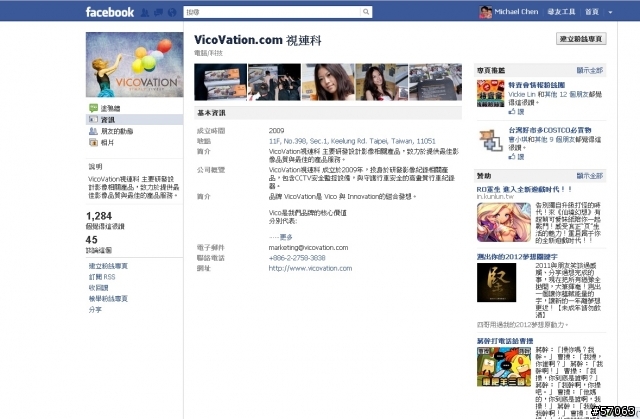The image size is (640, 419).
Task: Open the Keelung Rd. Taipei address link
Action: click(x=352, y=141)
